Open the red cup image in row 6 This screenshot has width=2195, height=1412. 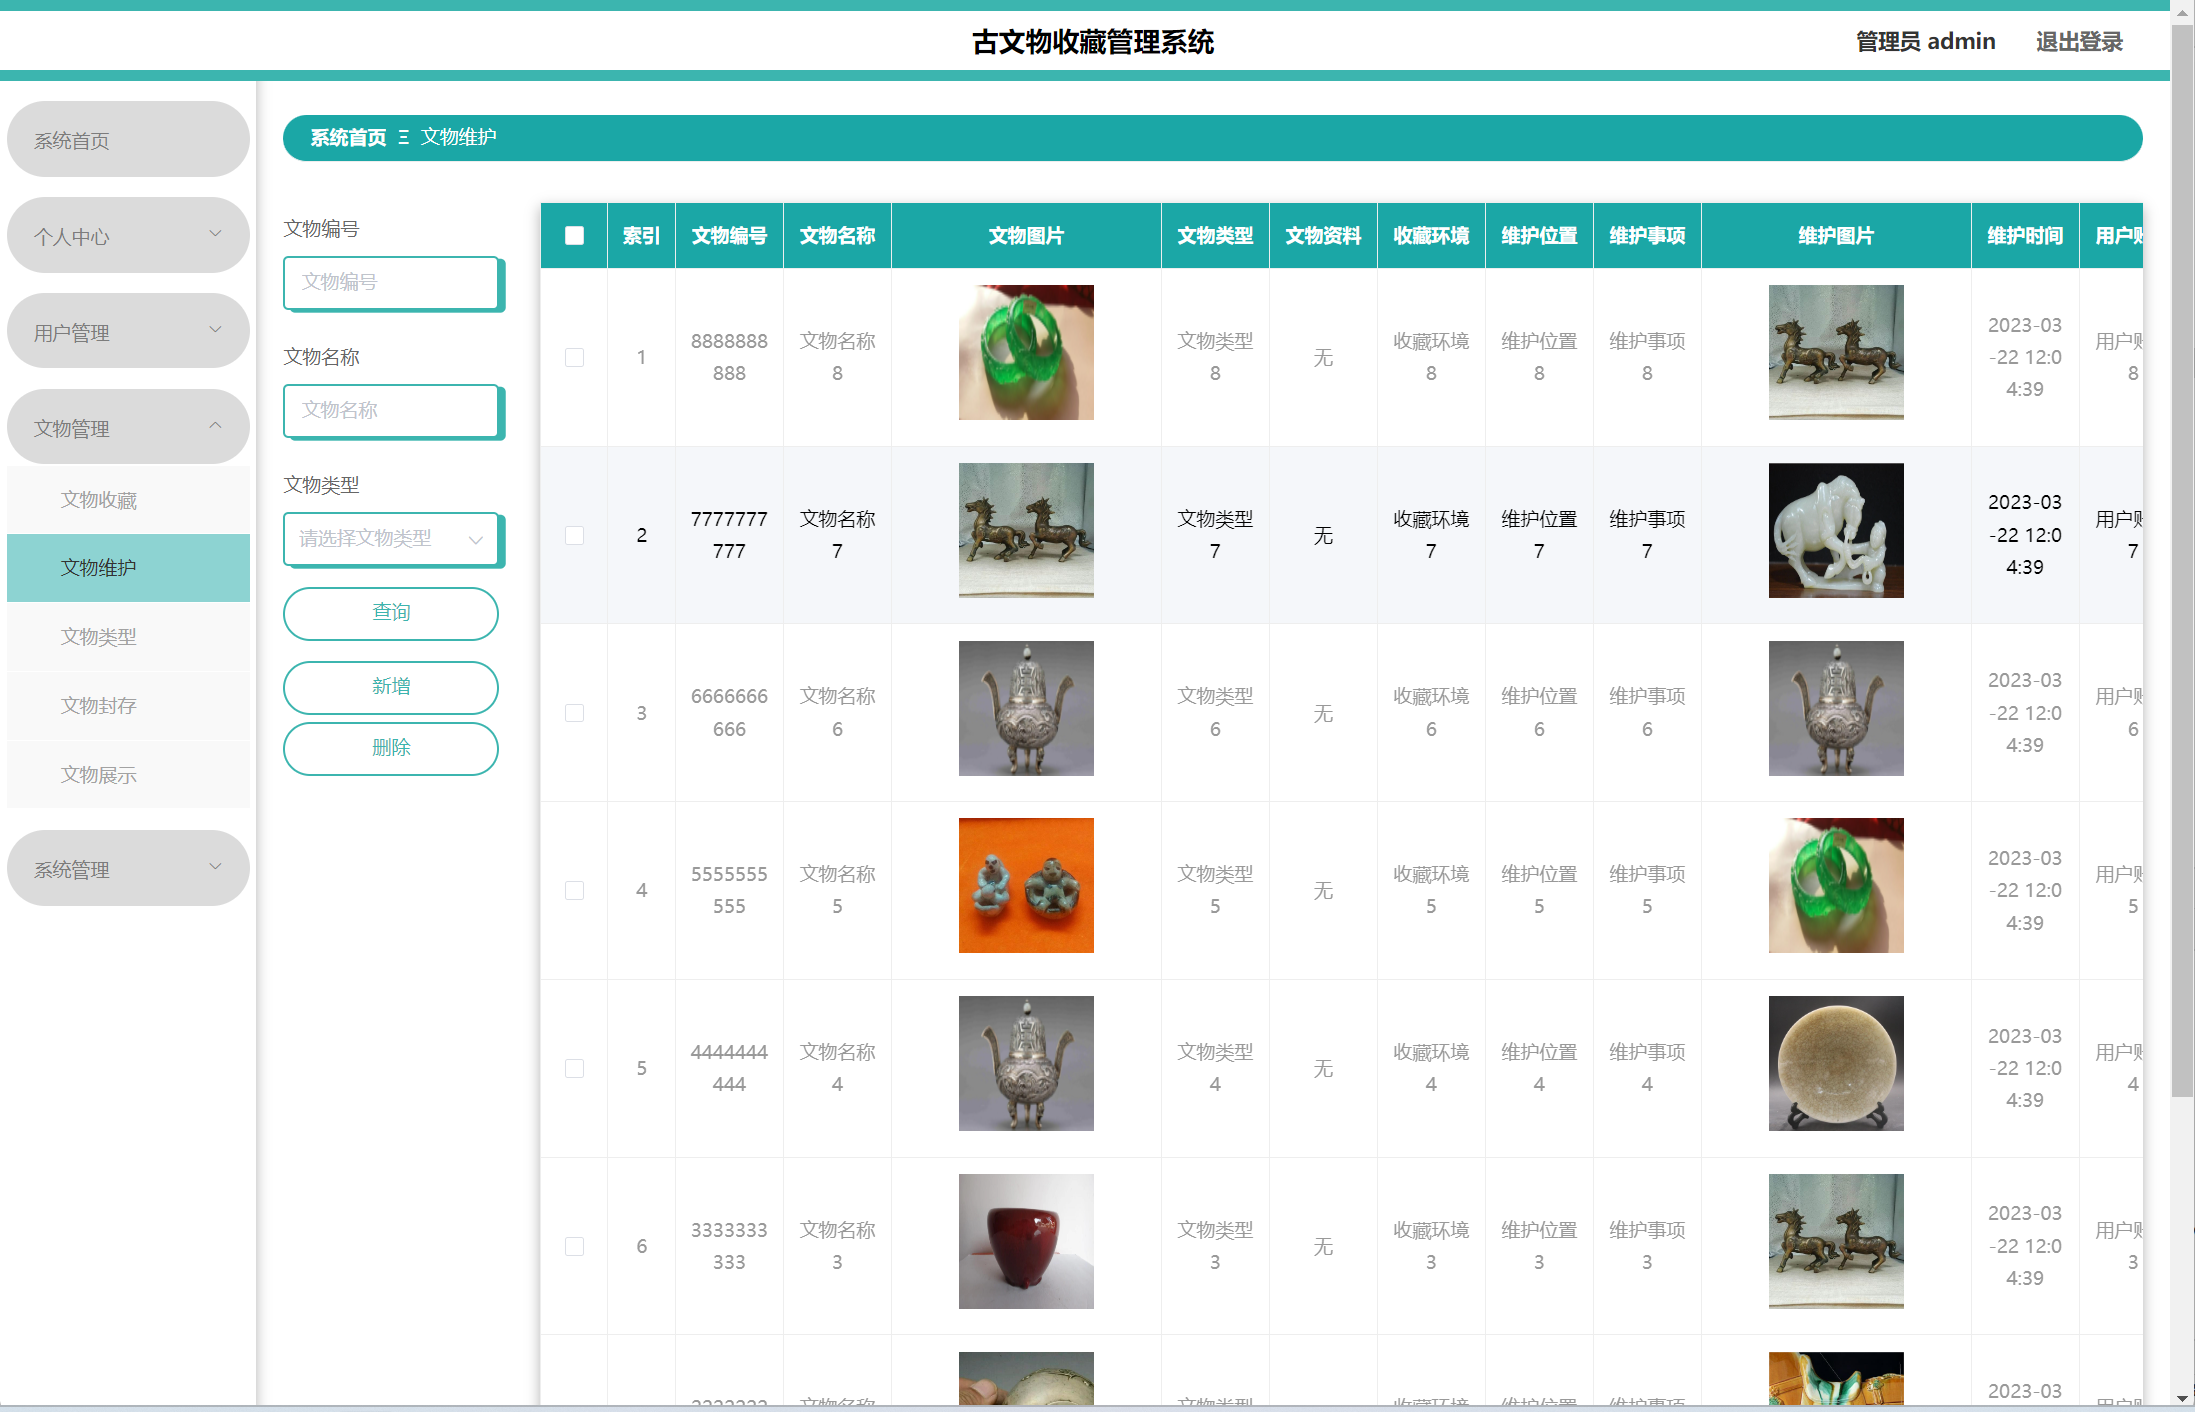coord(1025,1241)
